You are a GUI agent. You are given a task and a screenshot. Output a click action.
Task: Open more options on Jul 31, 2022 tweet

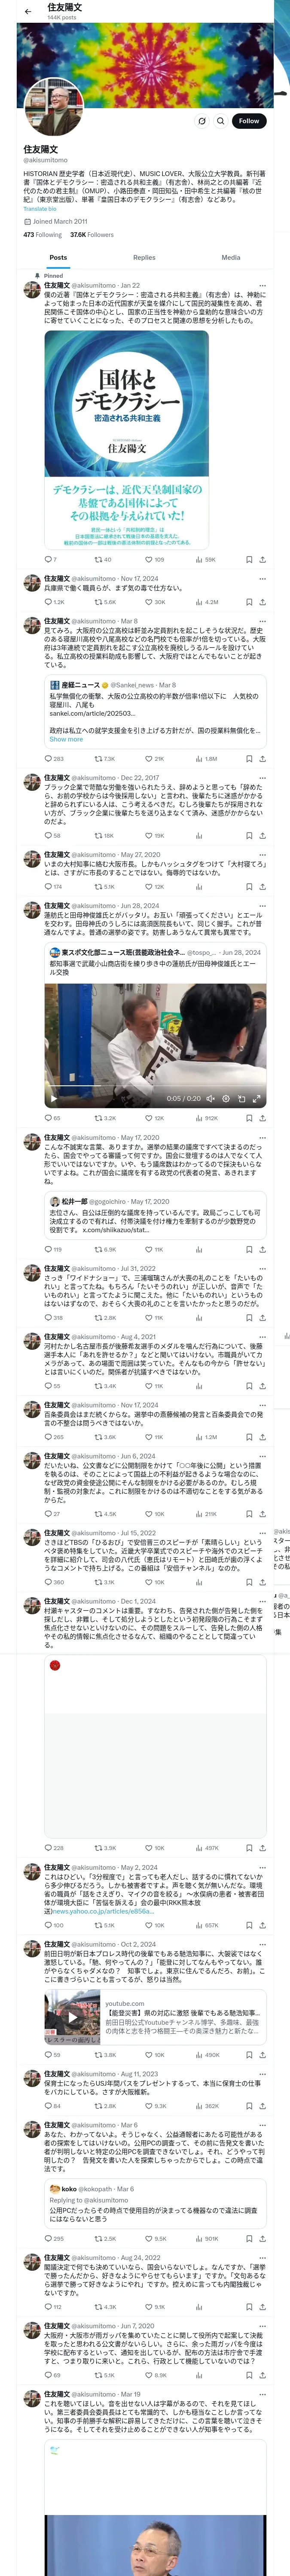click(x=263, y=1268)
